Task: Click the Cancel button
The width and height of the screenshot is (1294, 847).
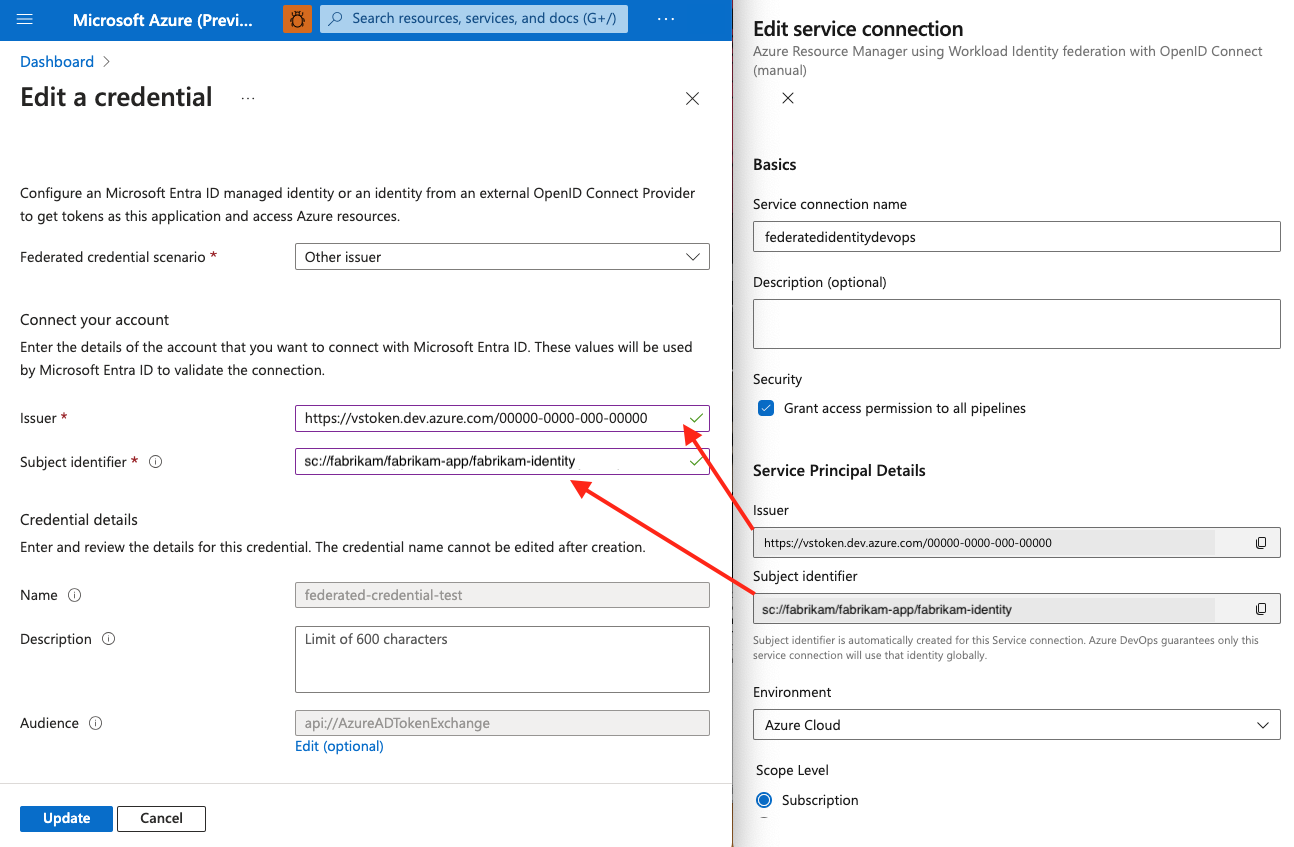Action: pyautogui.click(x=161, y=818)
